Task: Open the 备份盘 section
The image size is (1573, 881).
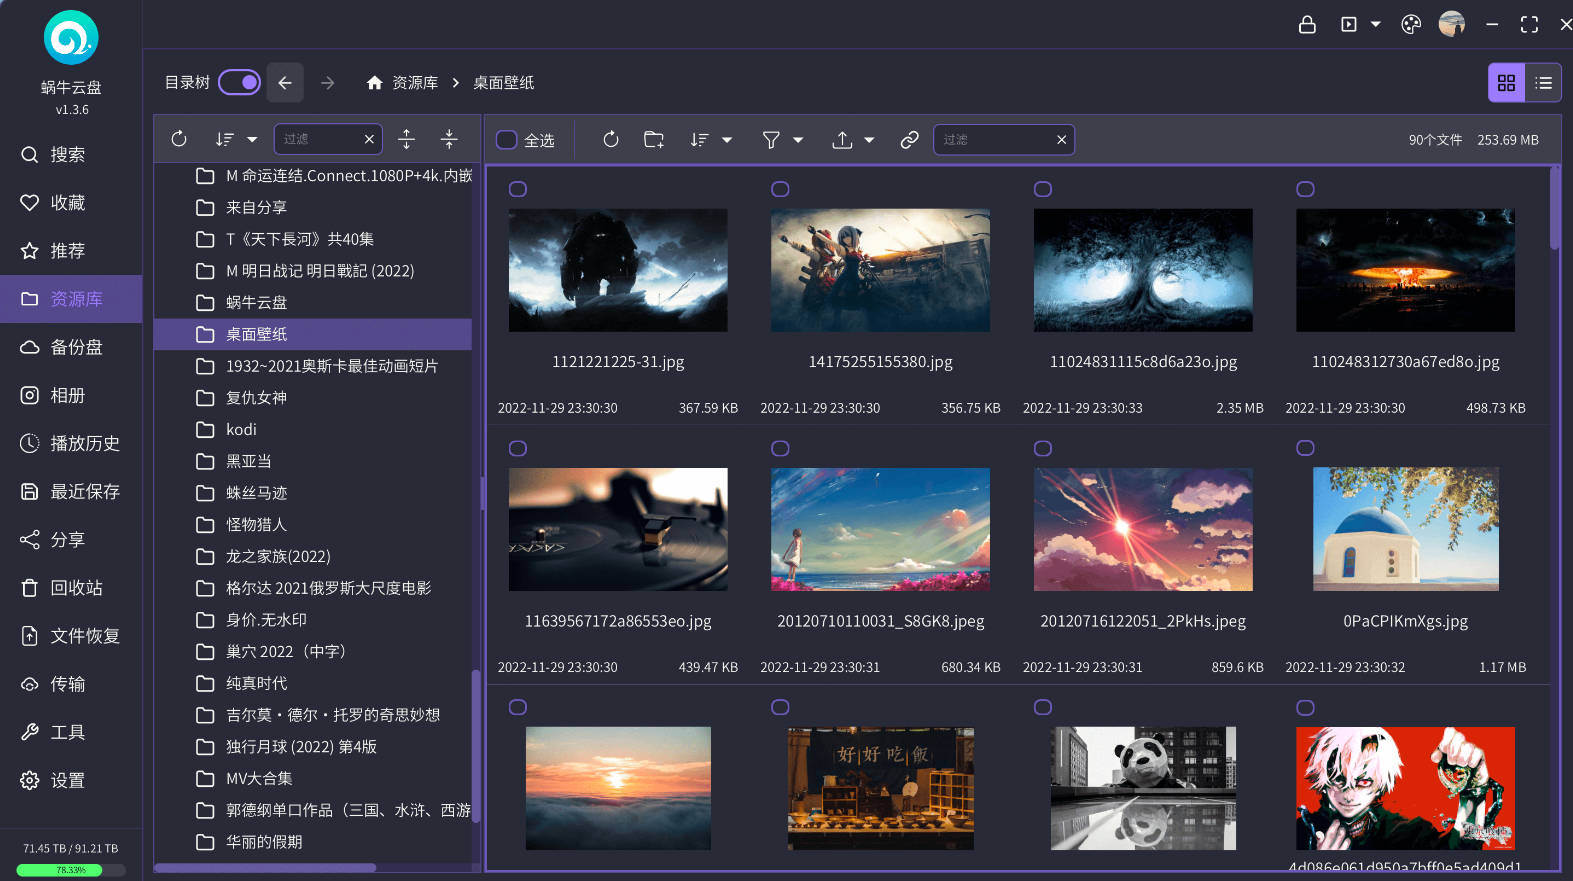Action: tap(71, 347)
